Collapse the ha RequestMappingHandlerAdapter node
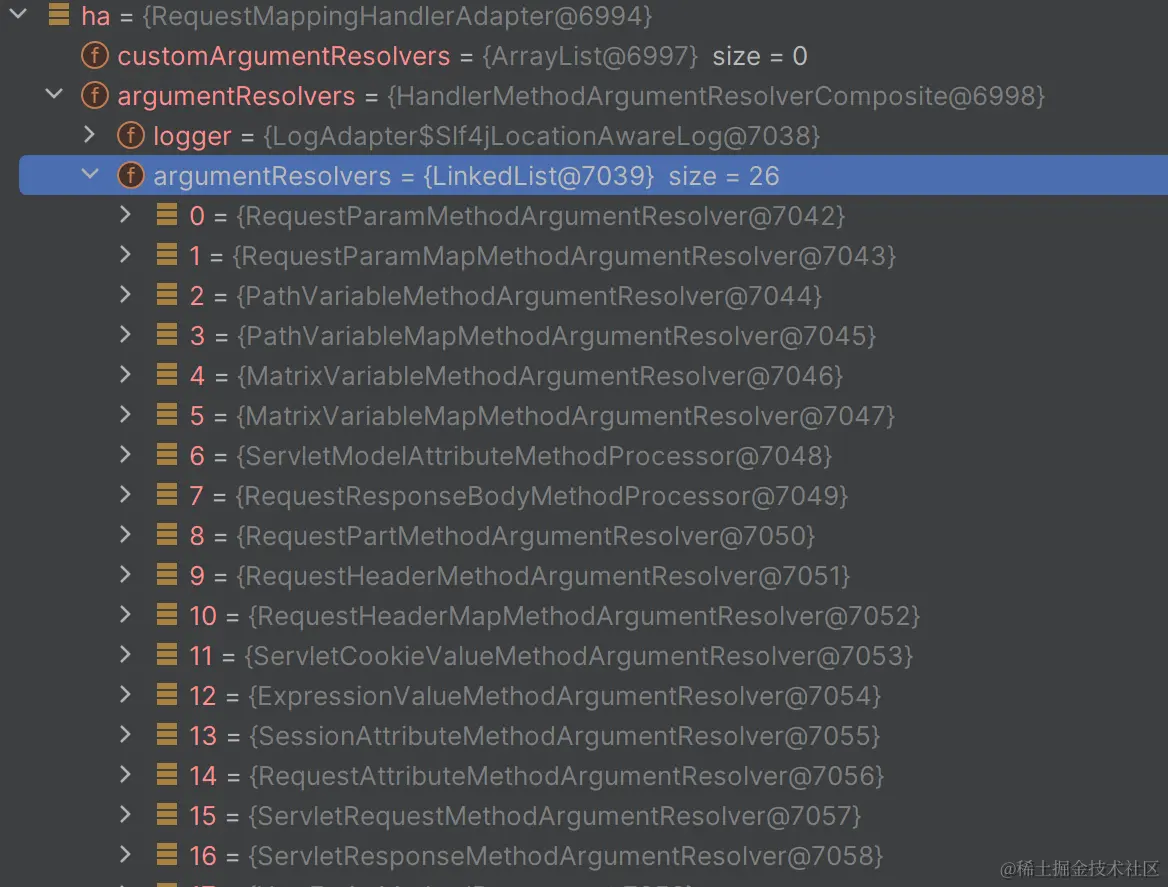 [x=18, y=14]
